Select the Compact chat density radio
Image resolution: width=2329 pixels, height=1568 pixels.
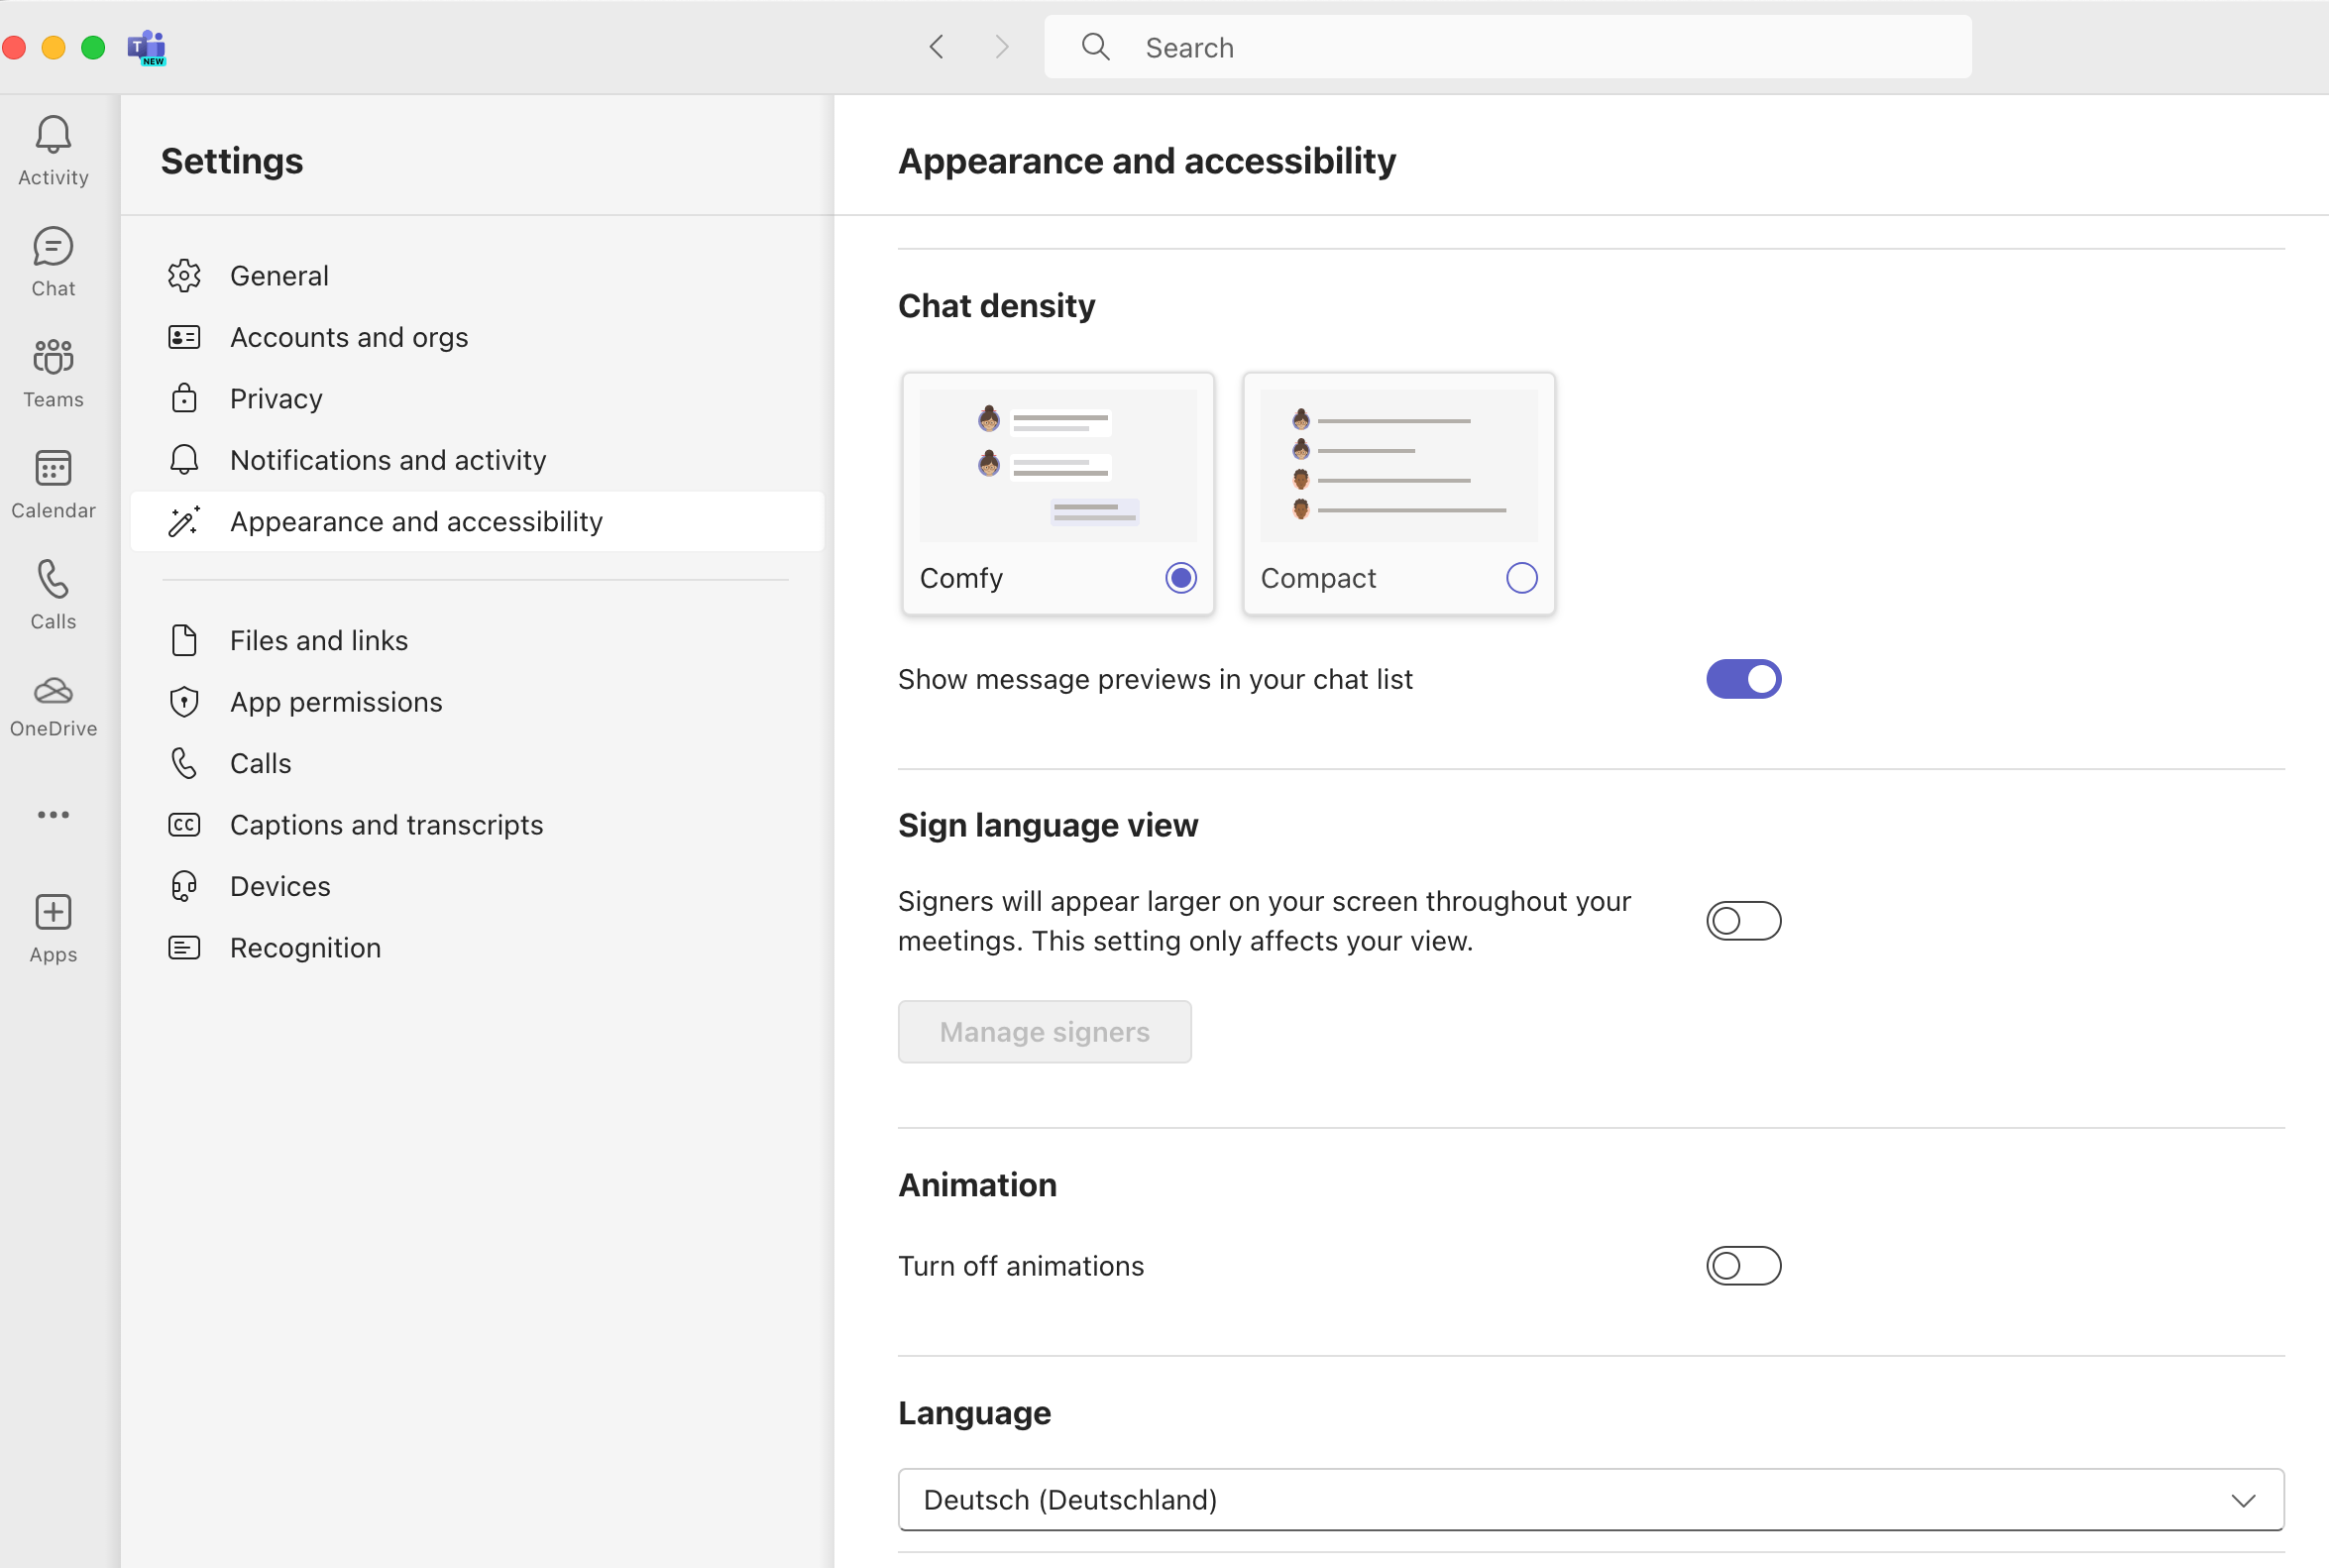click(1520, 578)
